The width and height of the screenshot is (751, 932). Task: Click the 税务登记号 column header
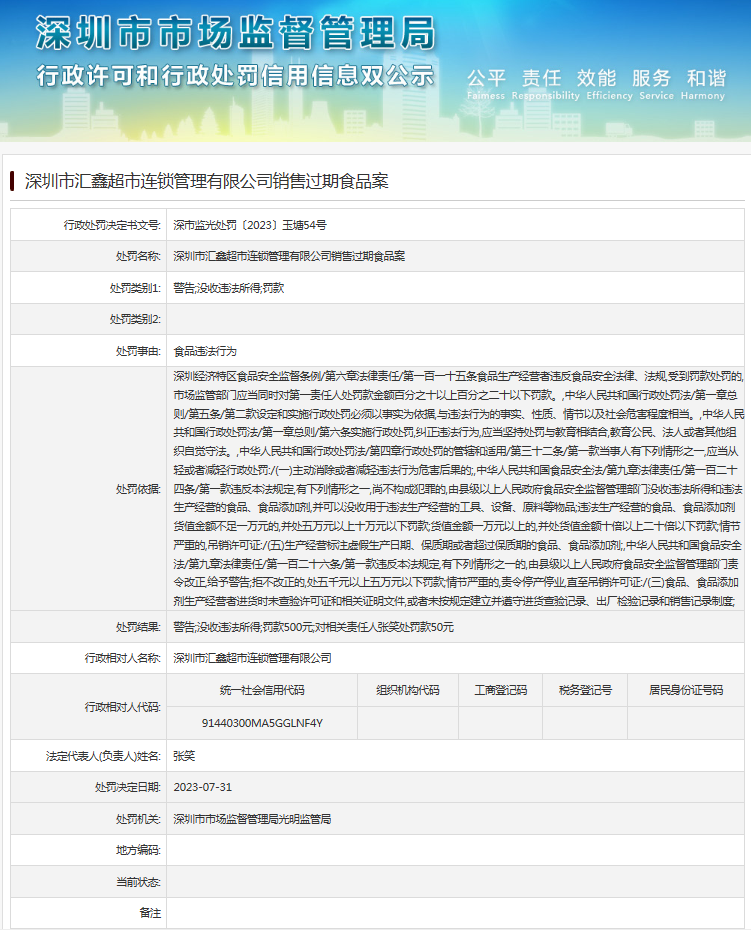coord(585,690)
